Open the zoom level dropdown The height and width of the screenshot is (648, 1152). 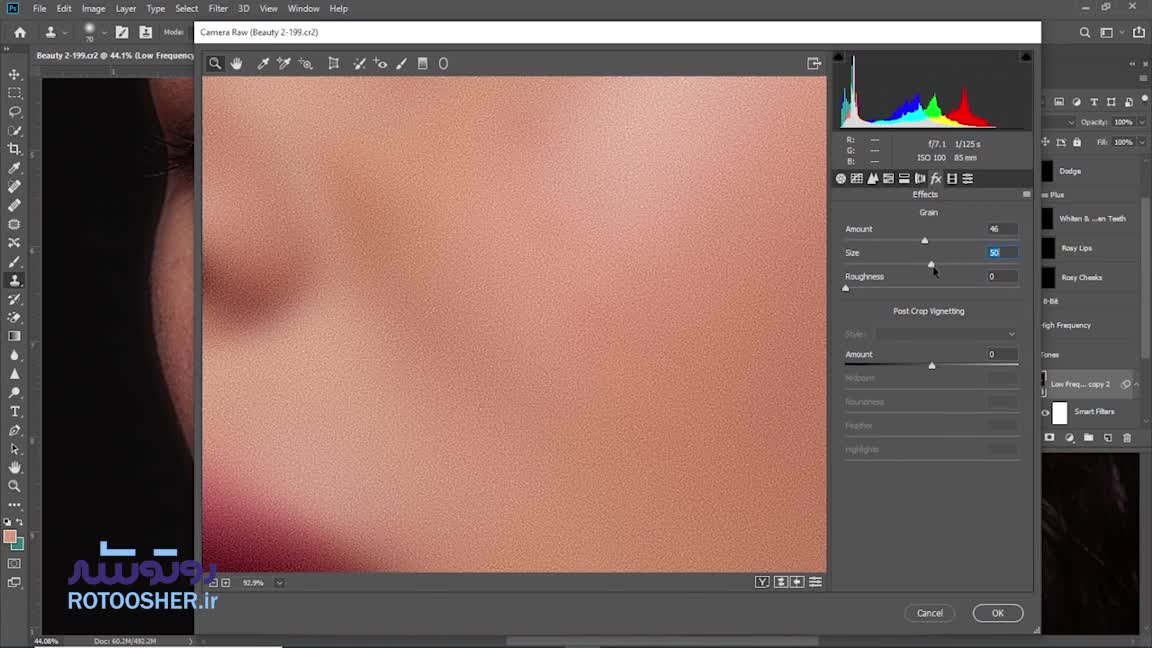click(279, 583)
